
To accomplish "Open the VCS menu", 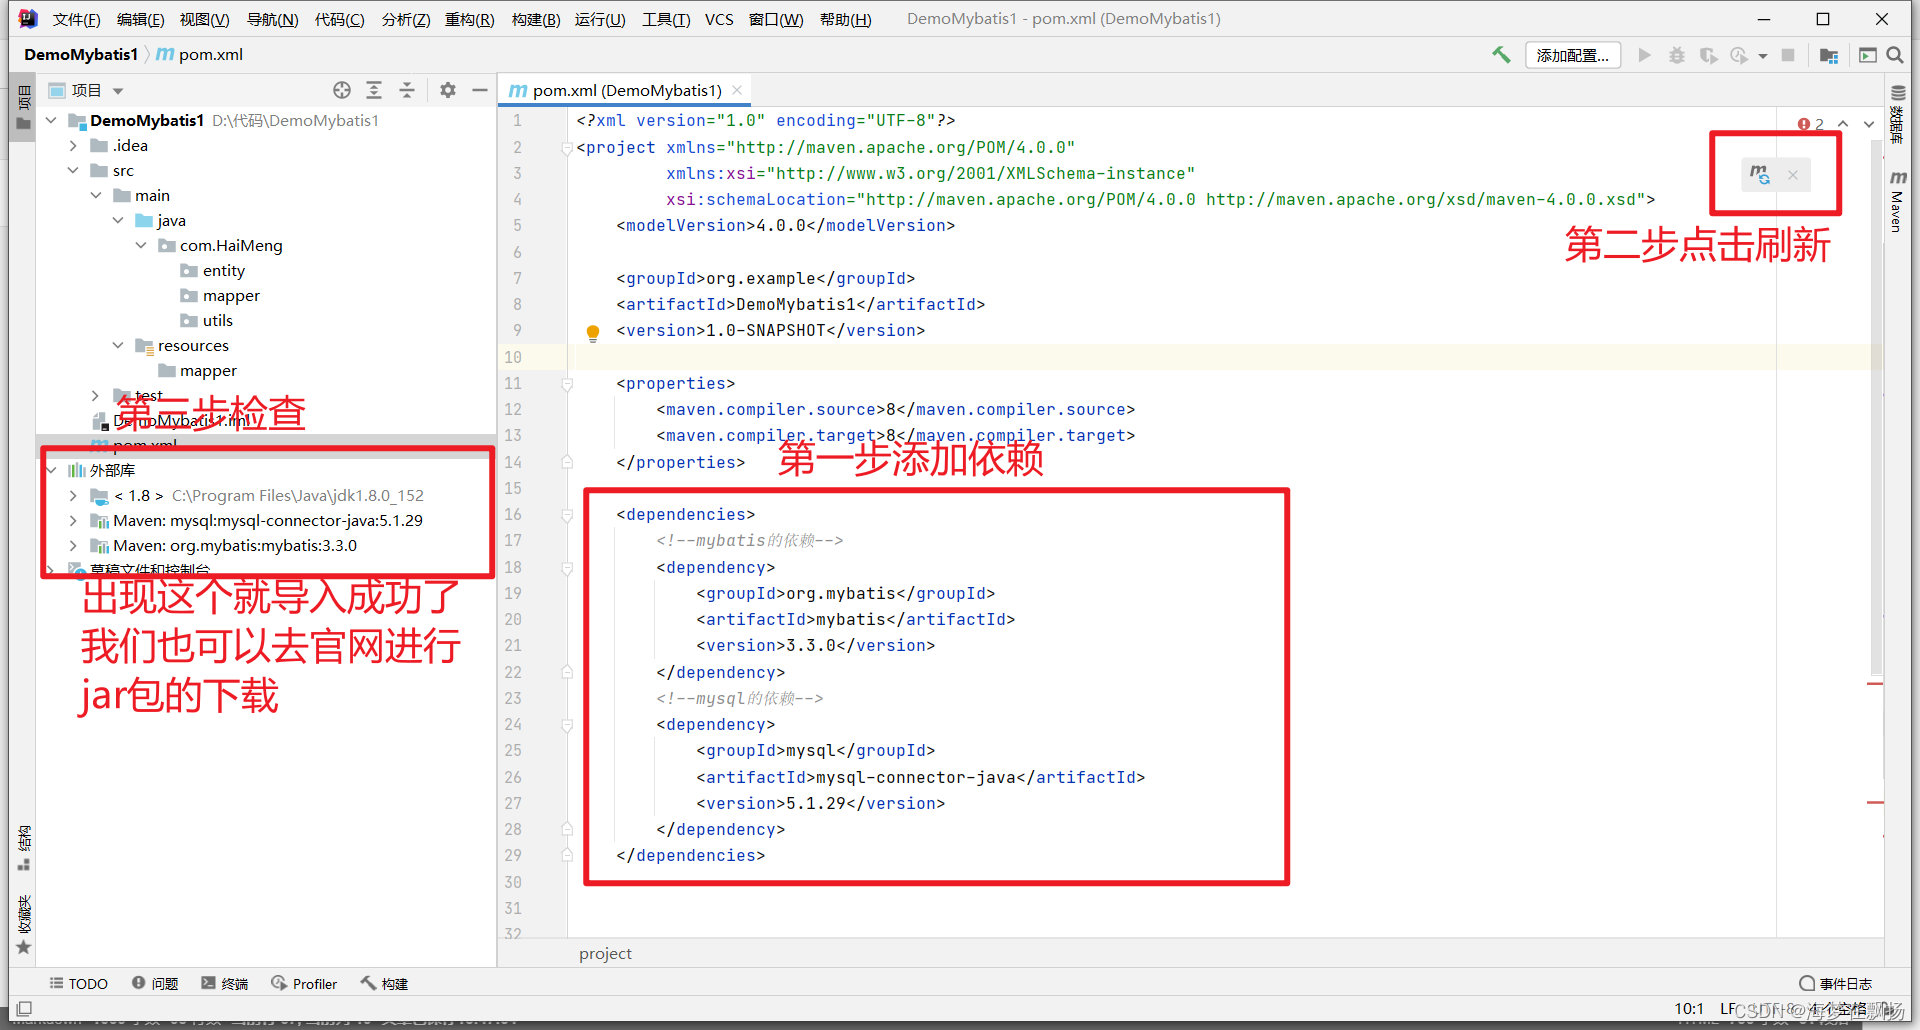I will pyautogui.click(x=719, y=19).
